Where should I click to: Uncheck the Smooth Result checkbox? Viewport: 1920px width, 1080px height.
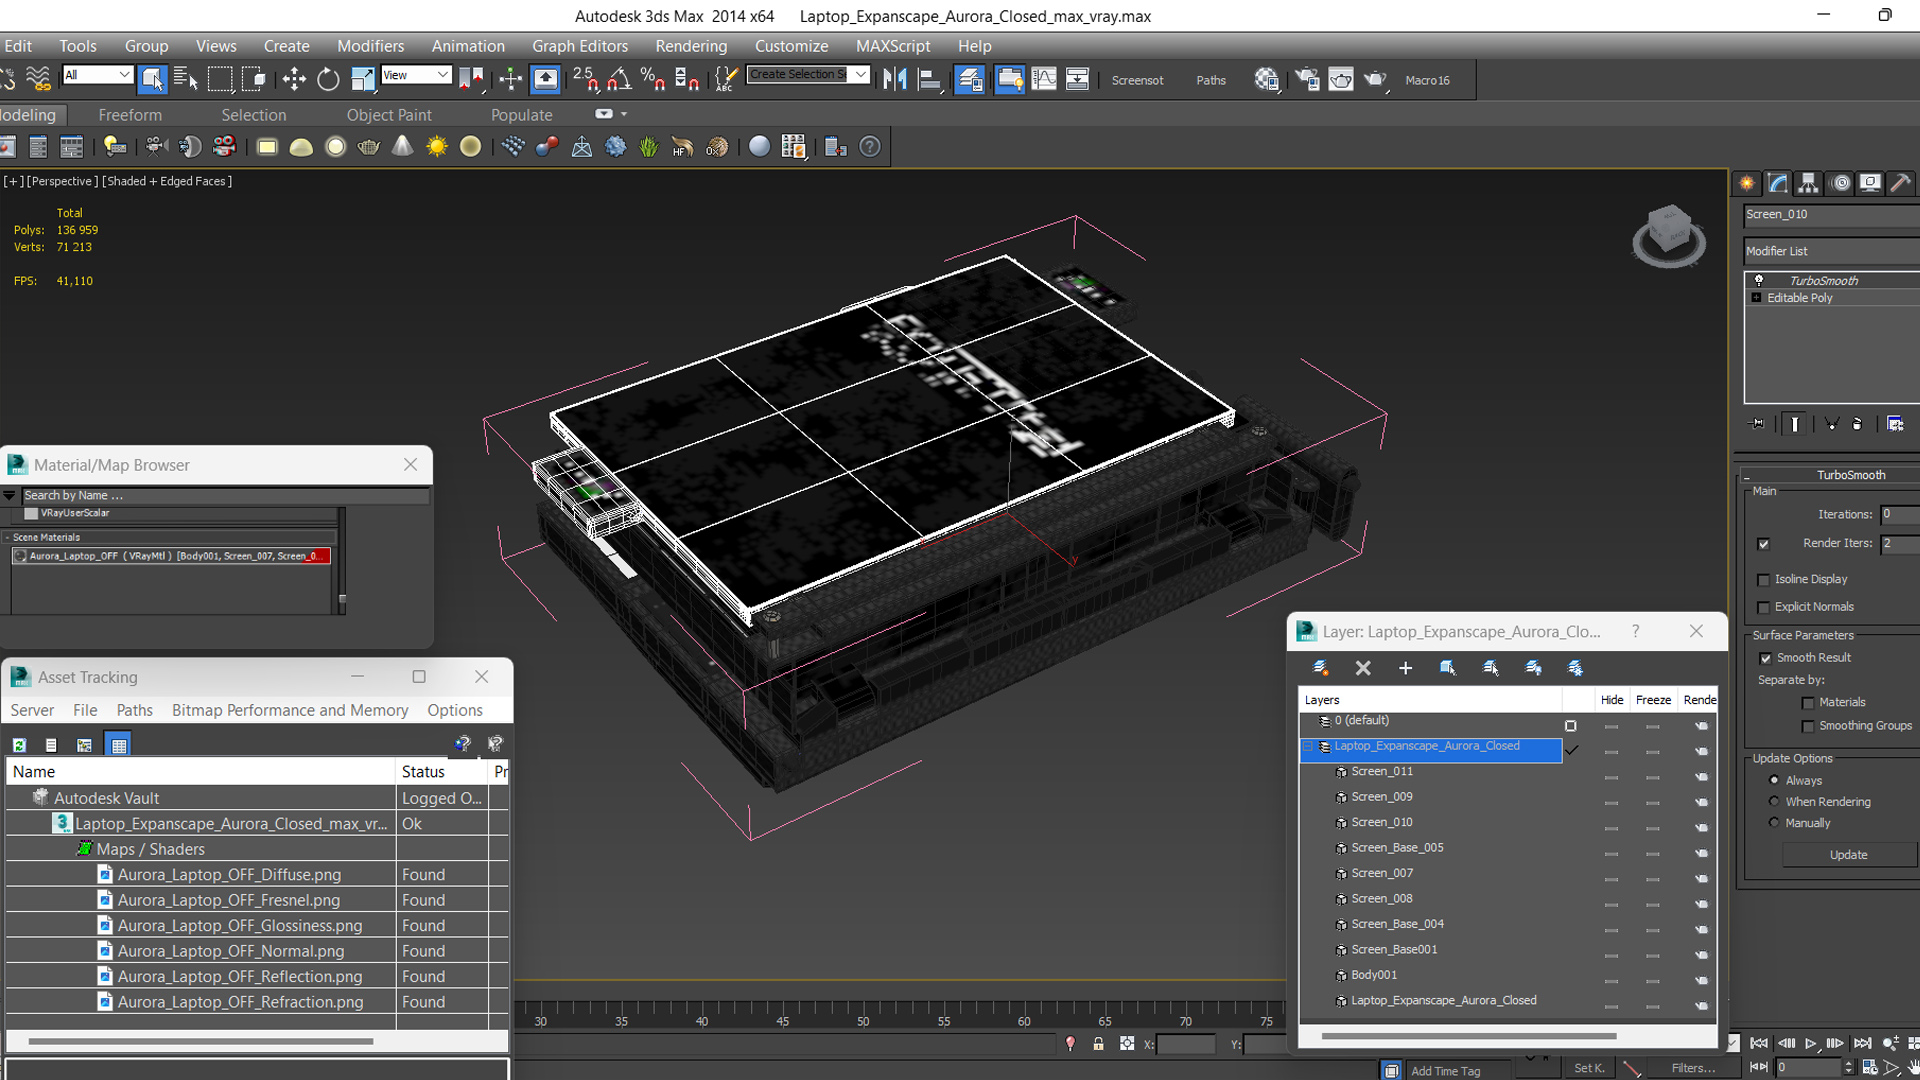point(1766,658)
